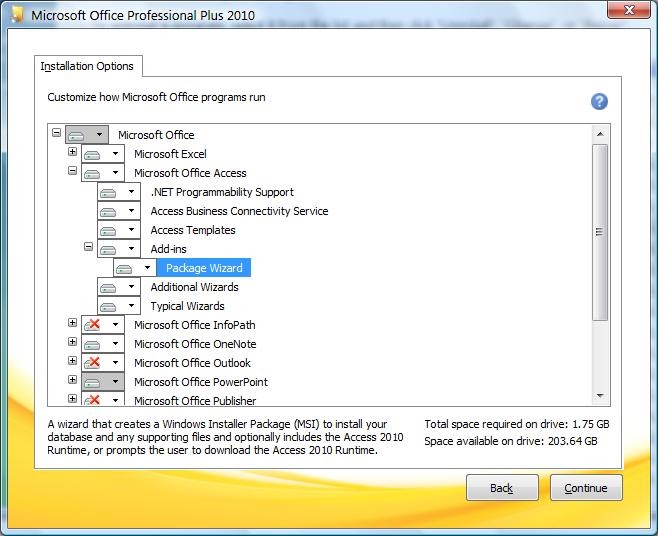658x536 pixels.
Task: Select the Microsoft Office Publisher label
Action: coord(195,400)
